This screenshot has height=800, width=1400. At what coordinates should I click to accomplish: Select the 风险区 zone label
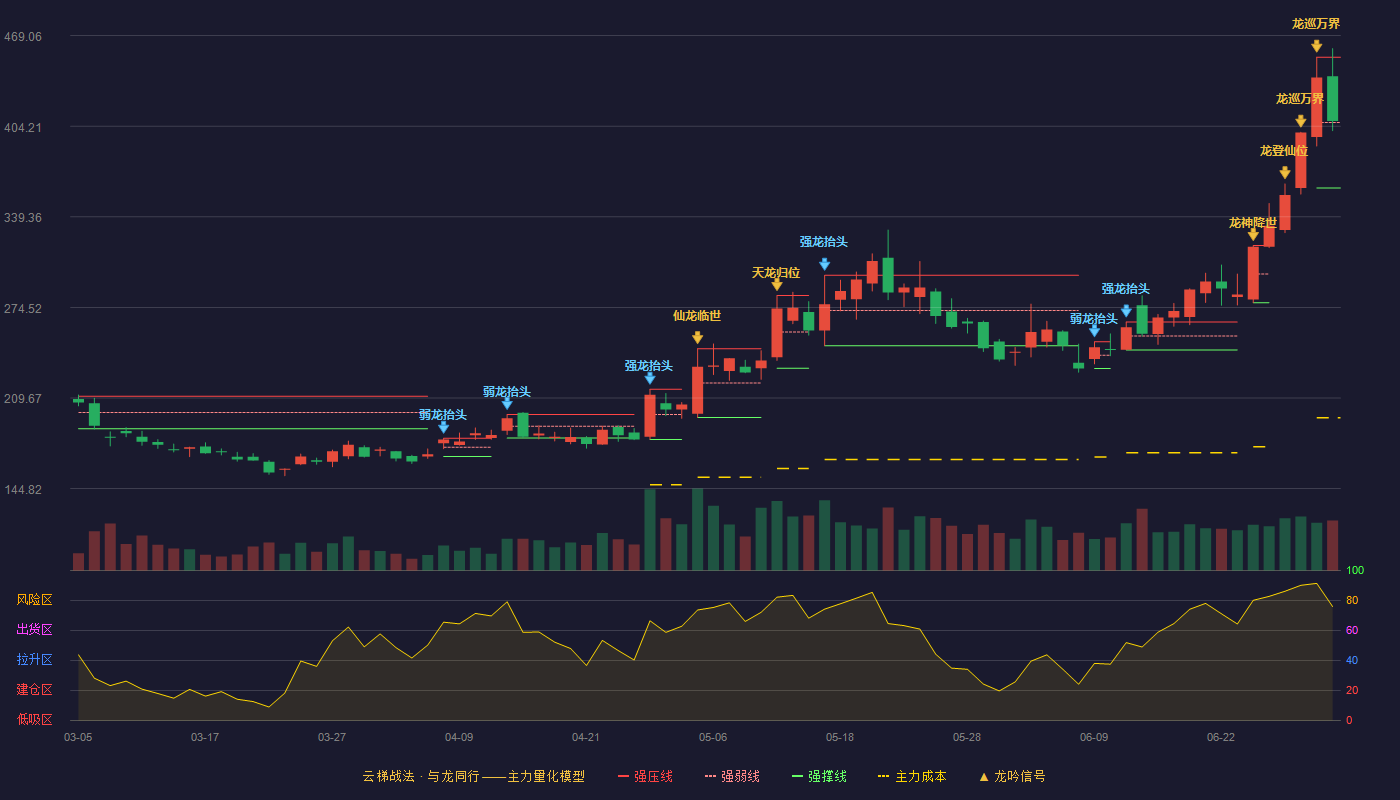(x=35, y=600)
